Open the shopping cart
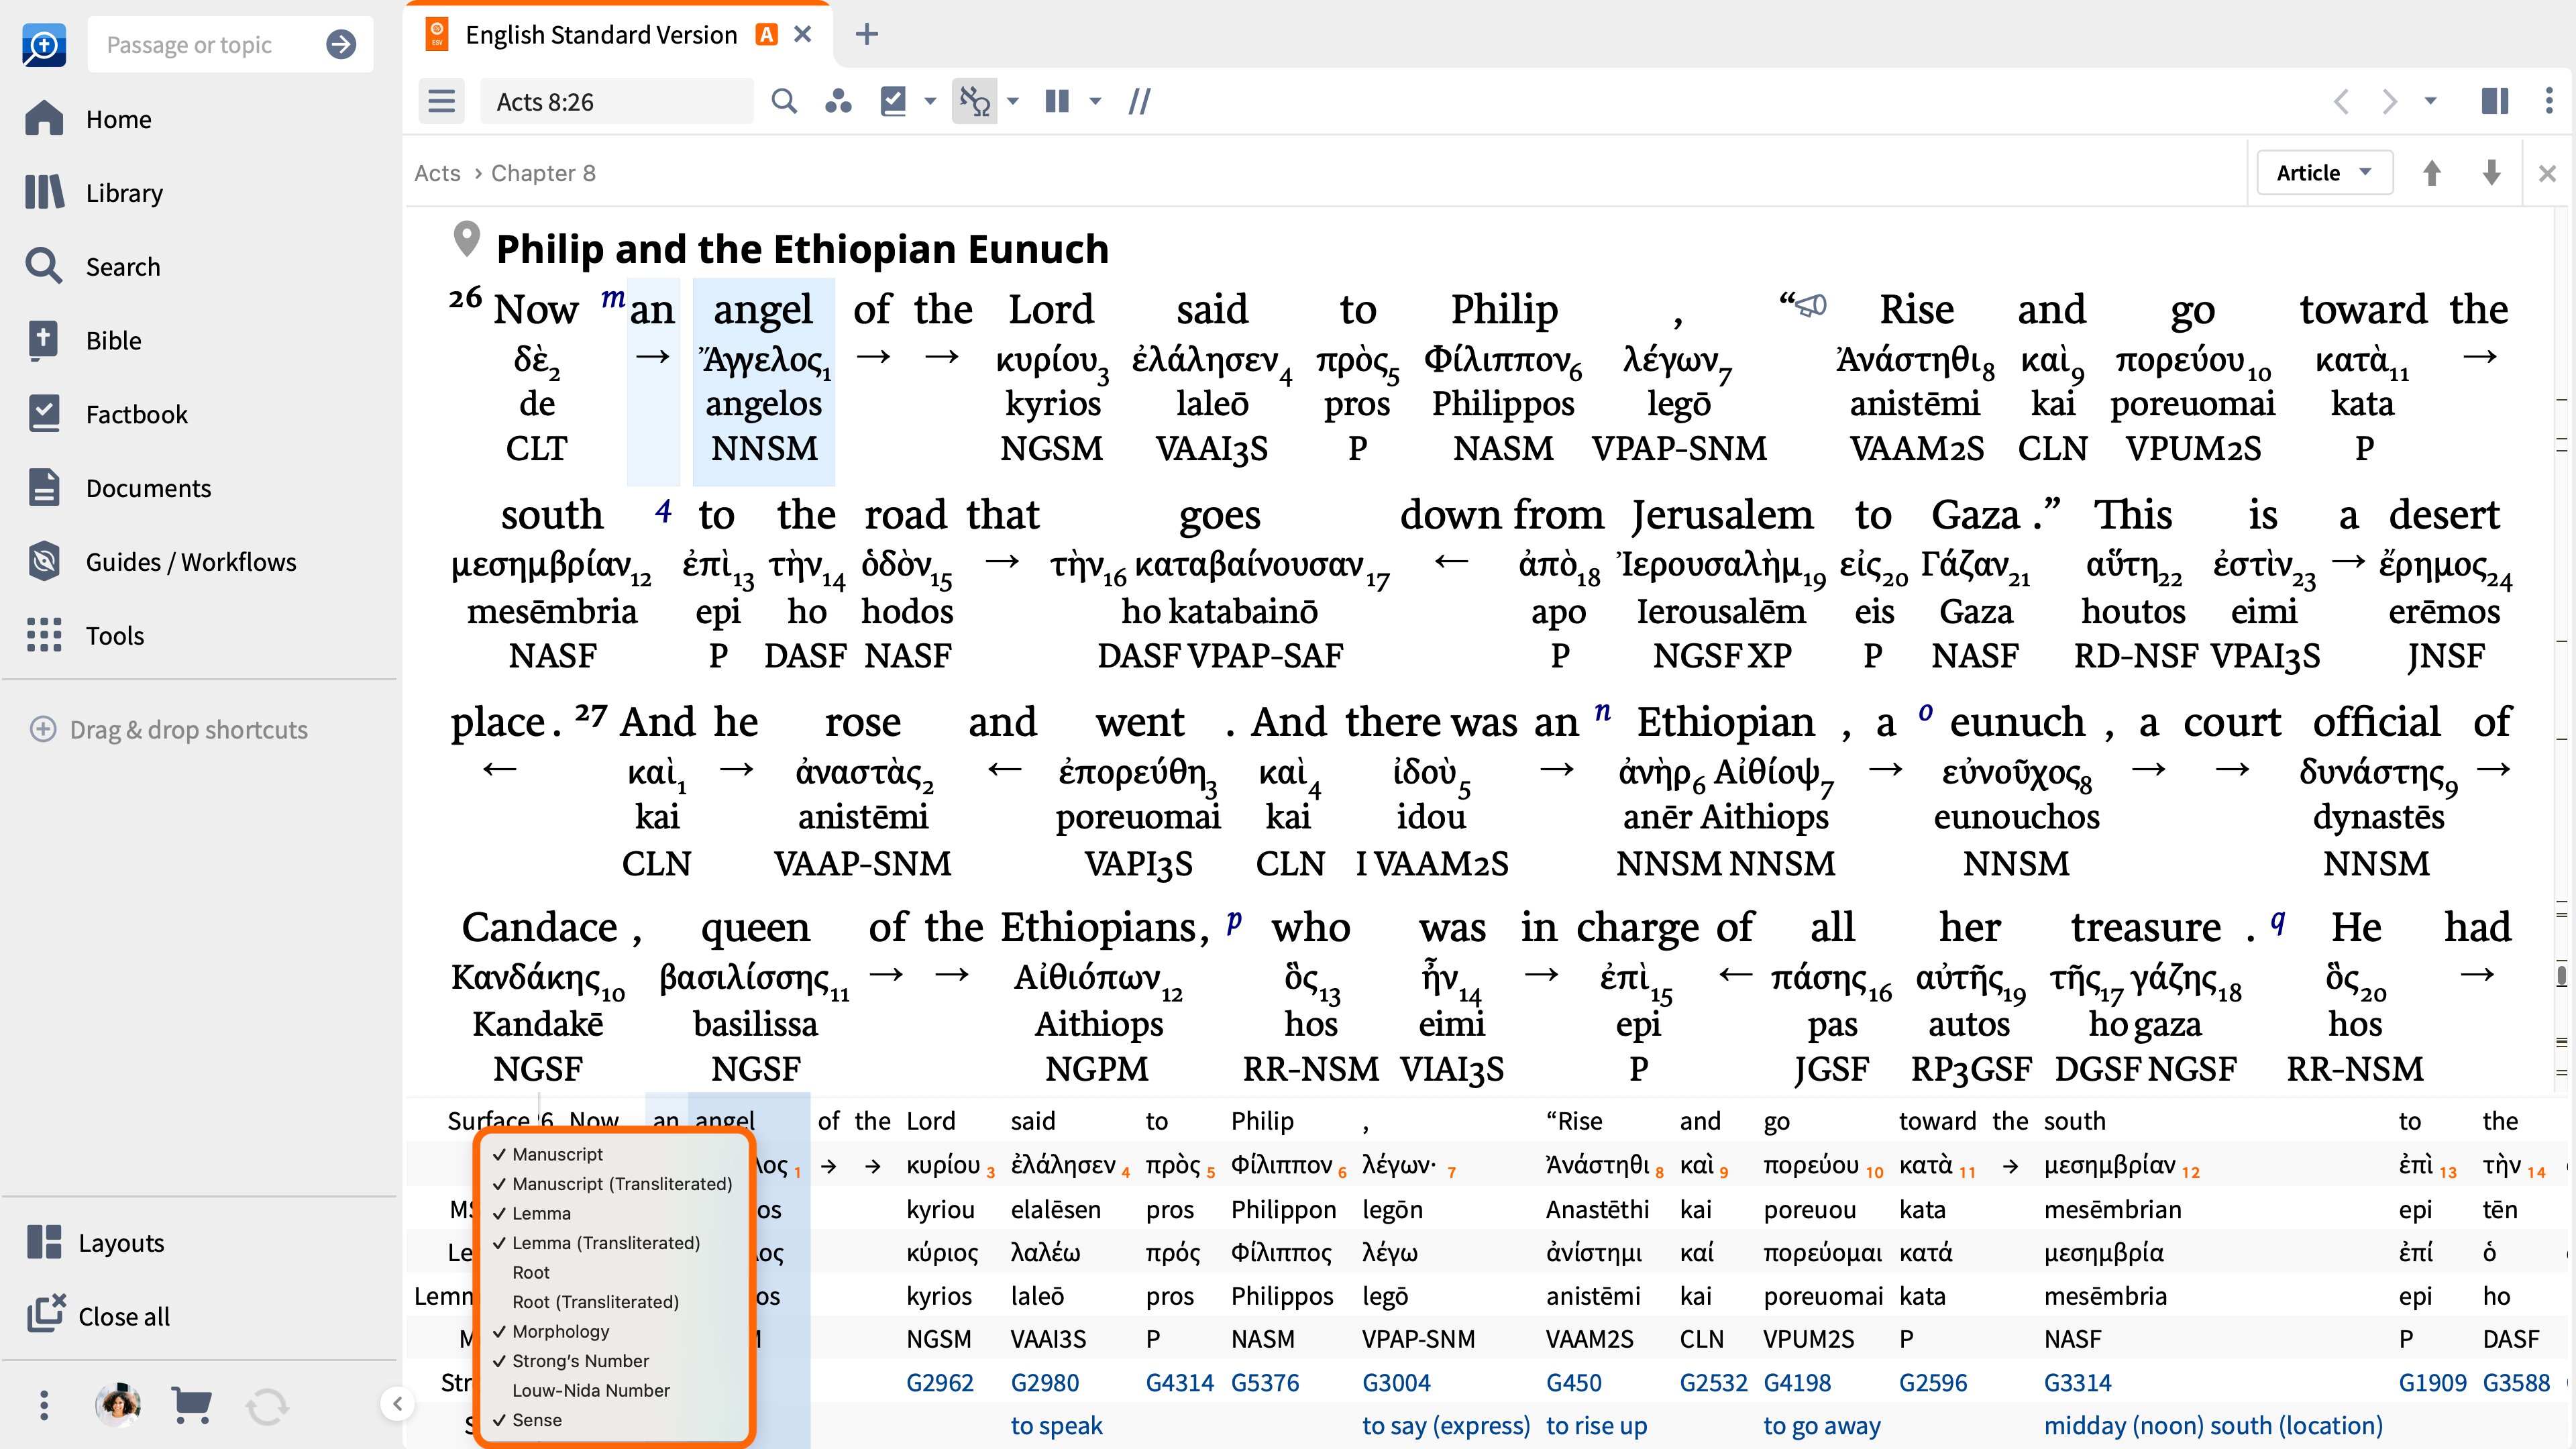Screen dimensions: 2576x1449 pyautogui.click(x=192, y=1405)
